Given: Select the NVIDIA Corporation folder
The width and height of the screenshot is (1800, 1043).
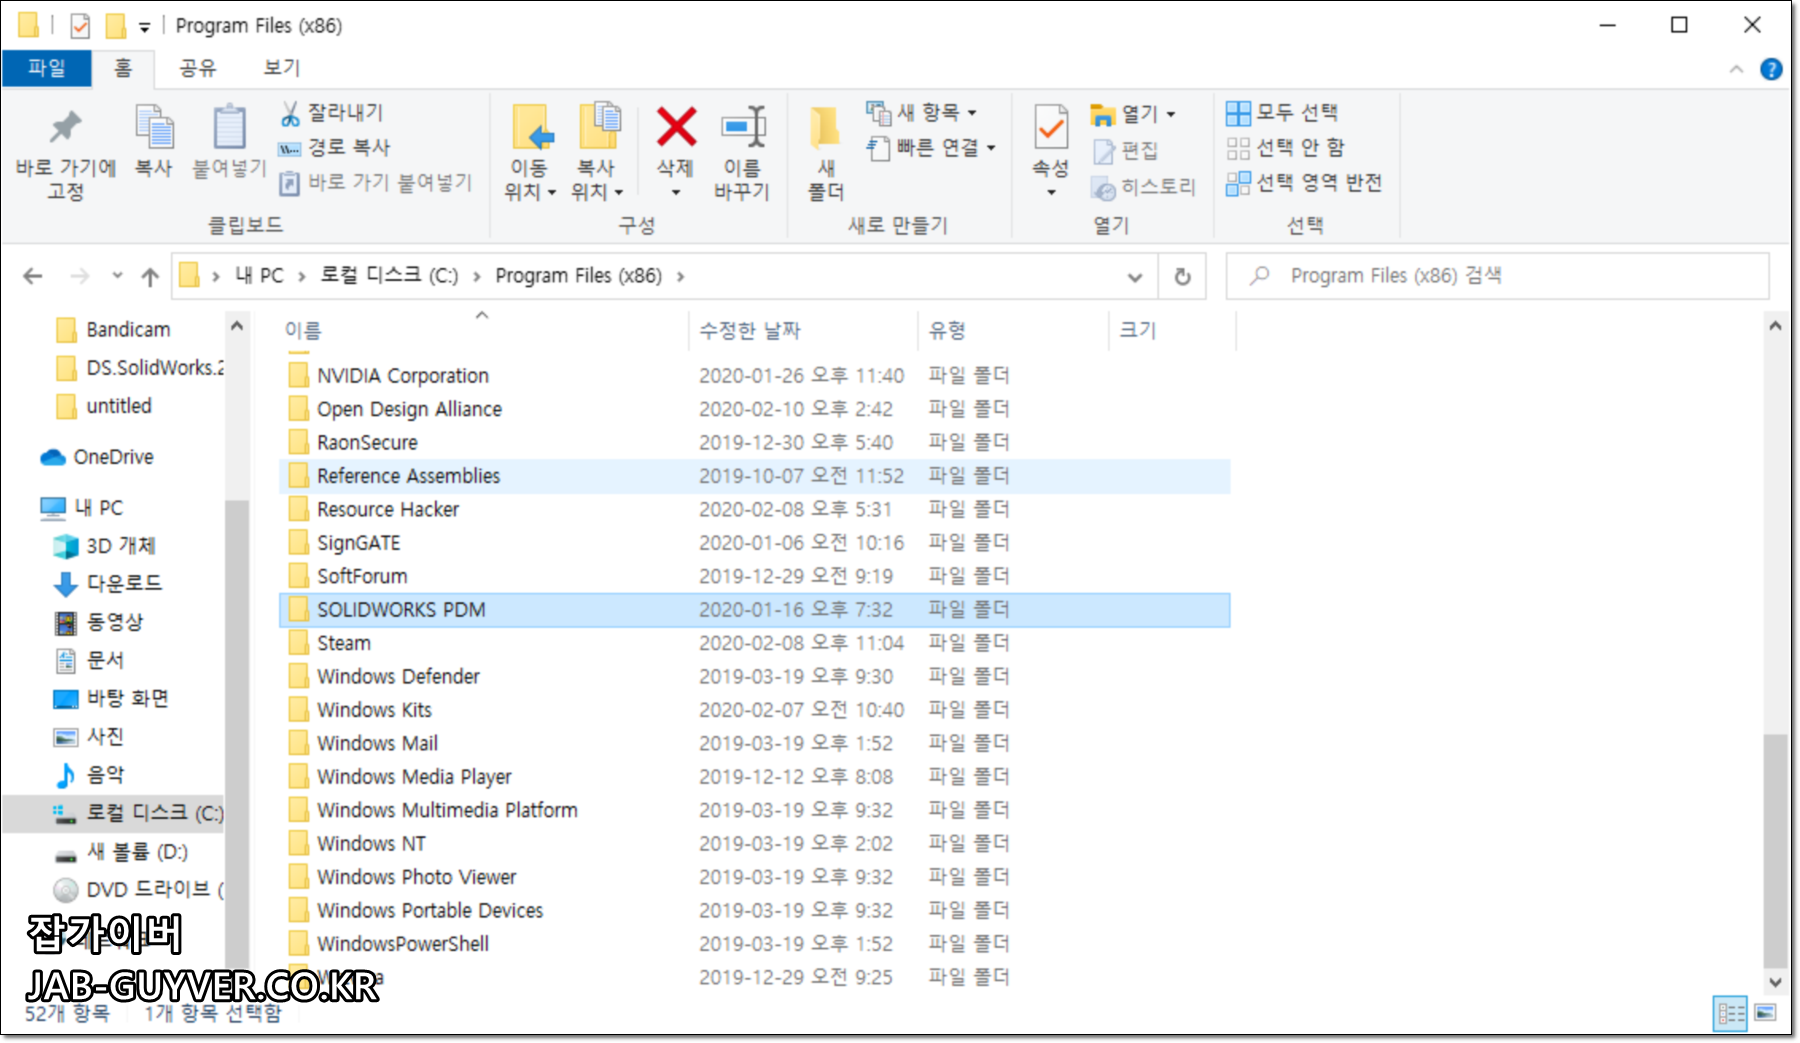Looking at the screenshot, I should click(x=755, y=376).
